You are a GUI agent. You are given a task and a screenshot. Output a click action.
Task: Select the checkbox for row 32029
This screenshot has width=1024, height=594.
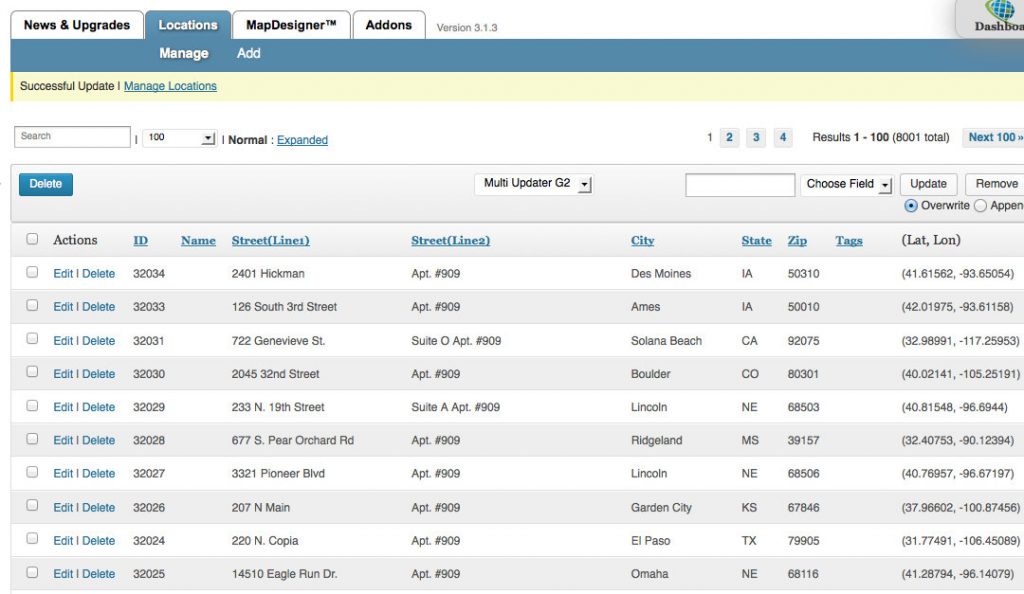pyautogui.click(x=32, y=406)
